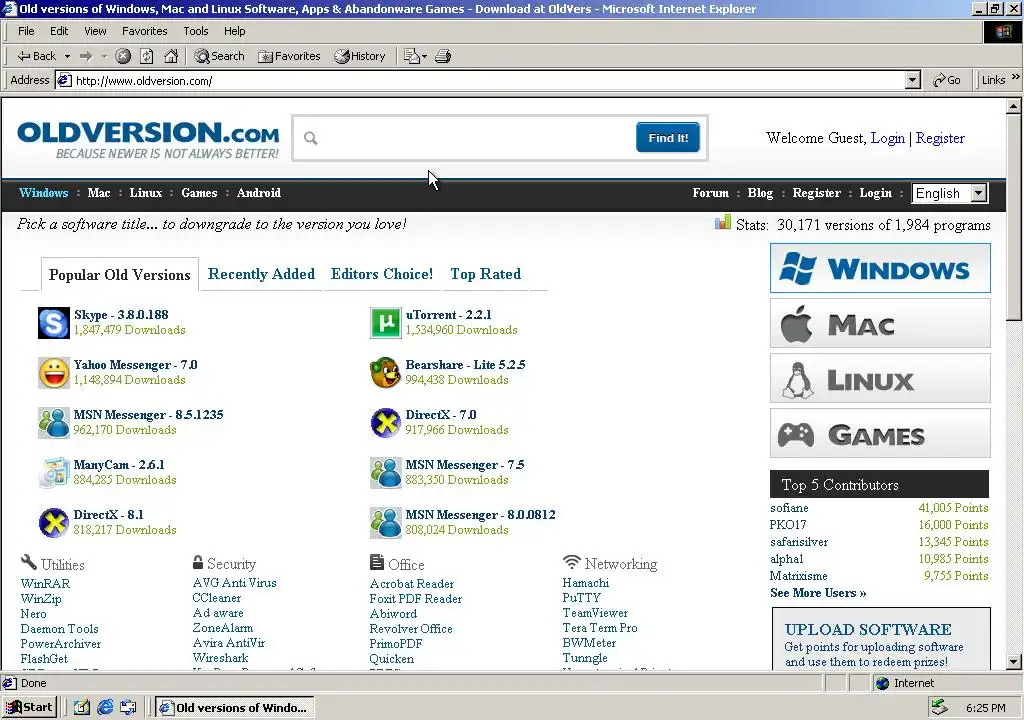Open the Blog nav link
The image size is (1024, 720).
click(760, 193)
